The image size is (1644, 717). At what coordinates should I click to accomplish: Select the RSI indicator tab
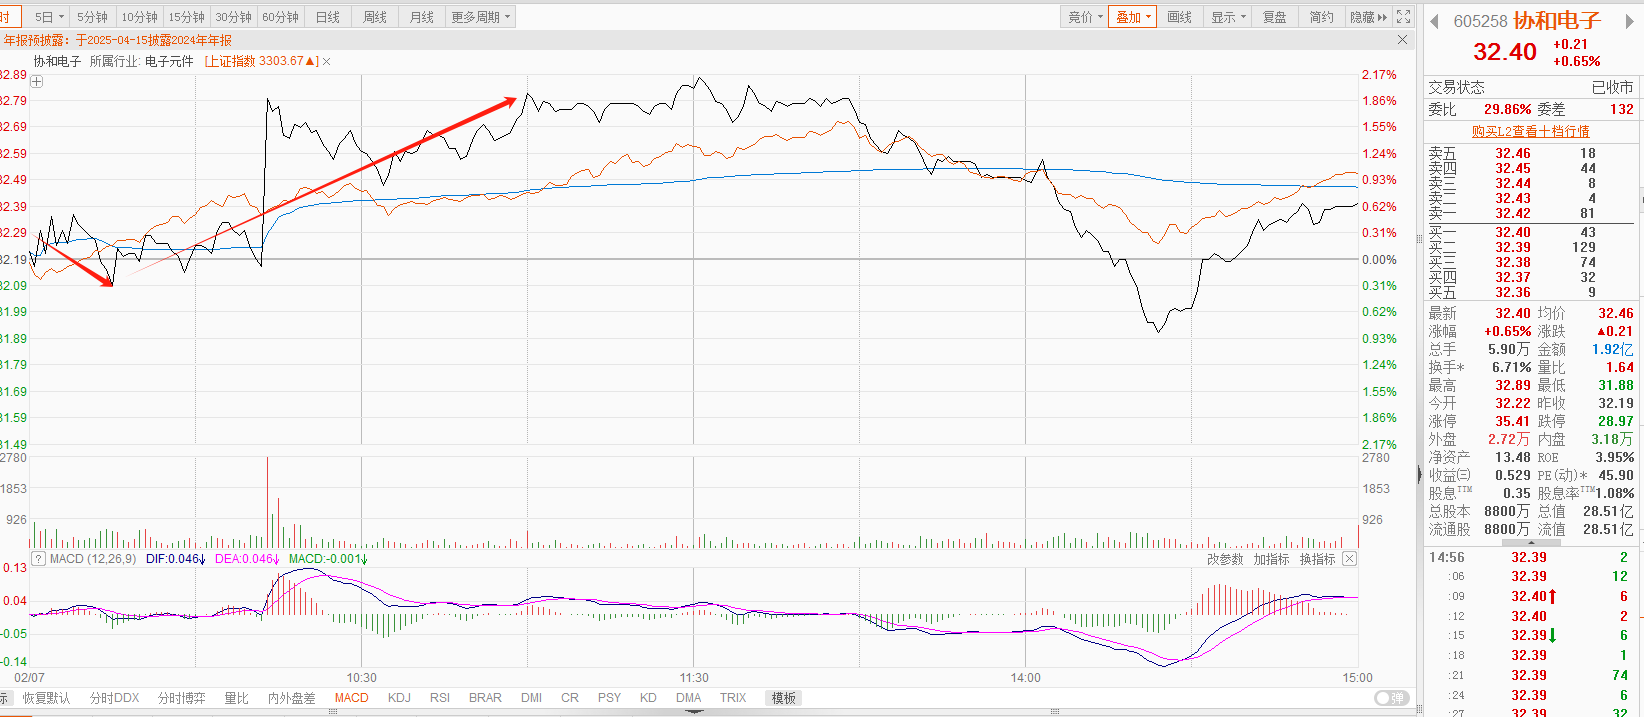(x=440, y=698)
